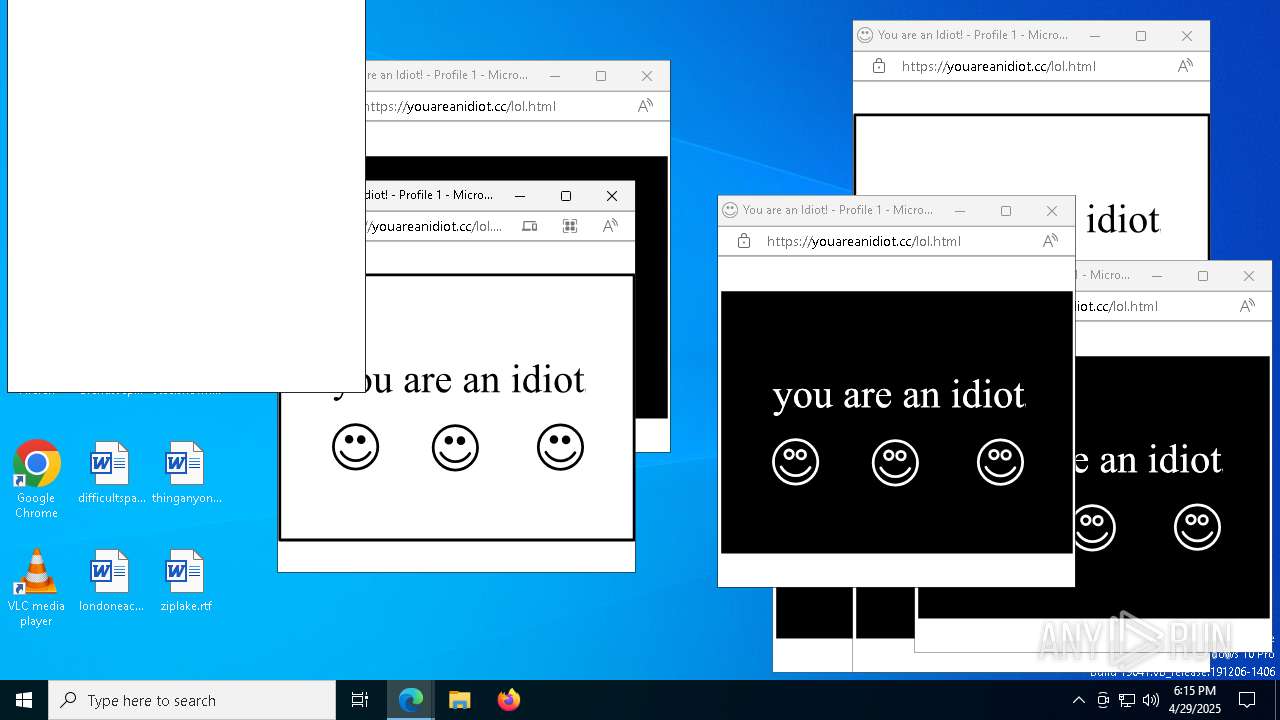Click title text of the top-right window
Screen dimensions: 1280x720
coord(973,35)
